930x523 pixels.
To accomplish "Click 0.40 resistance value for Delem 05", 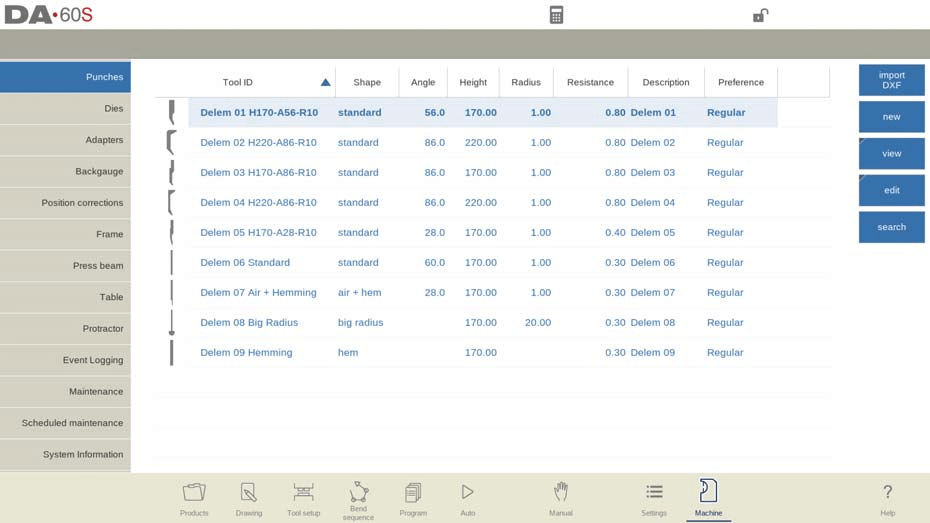I will (x=615, y=232).
